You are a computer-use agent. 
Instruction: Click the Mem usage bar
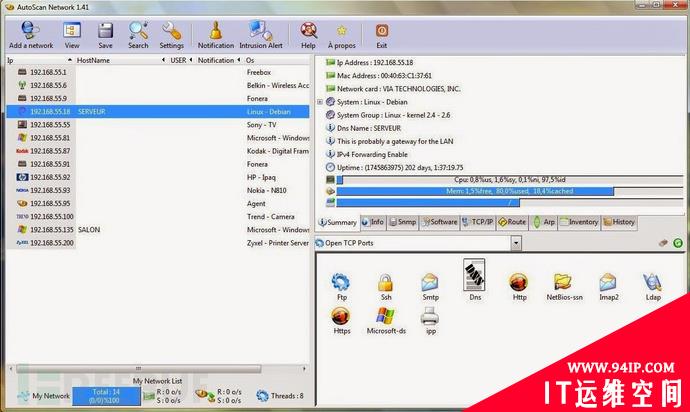(510, 191)
